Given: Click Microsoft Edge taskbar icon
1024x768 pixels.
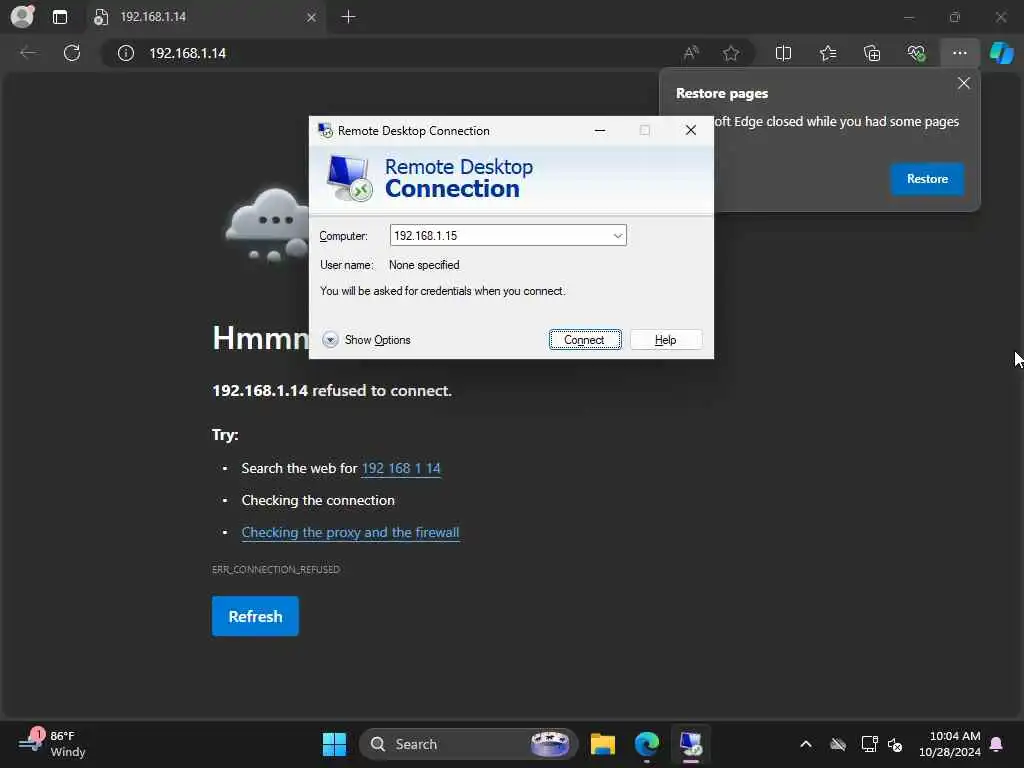Looking at the screenshot, I should 647,744.
